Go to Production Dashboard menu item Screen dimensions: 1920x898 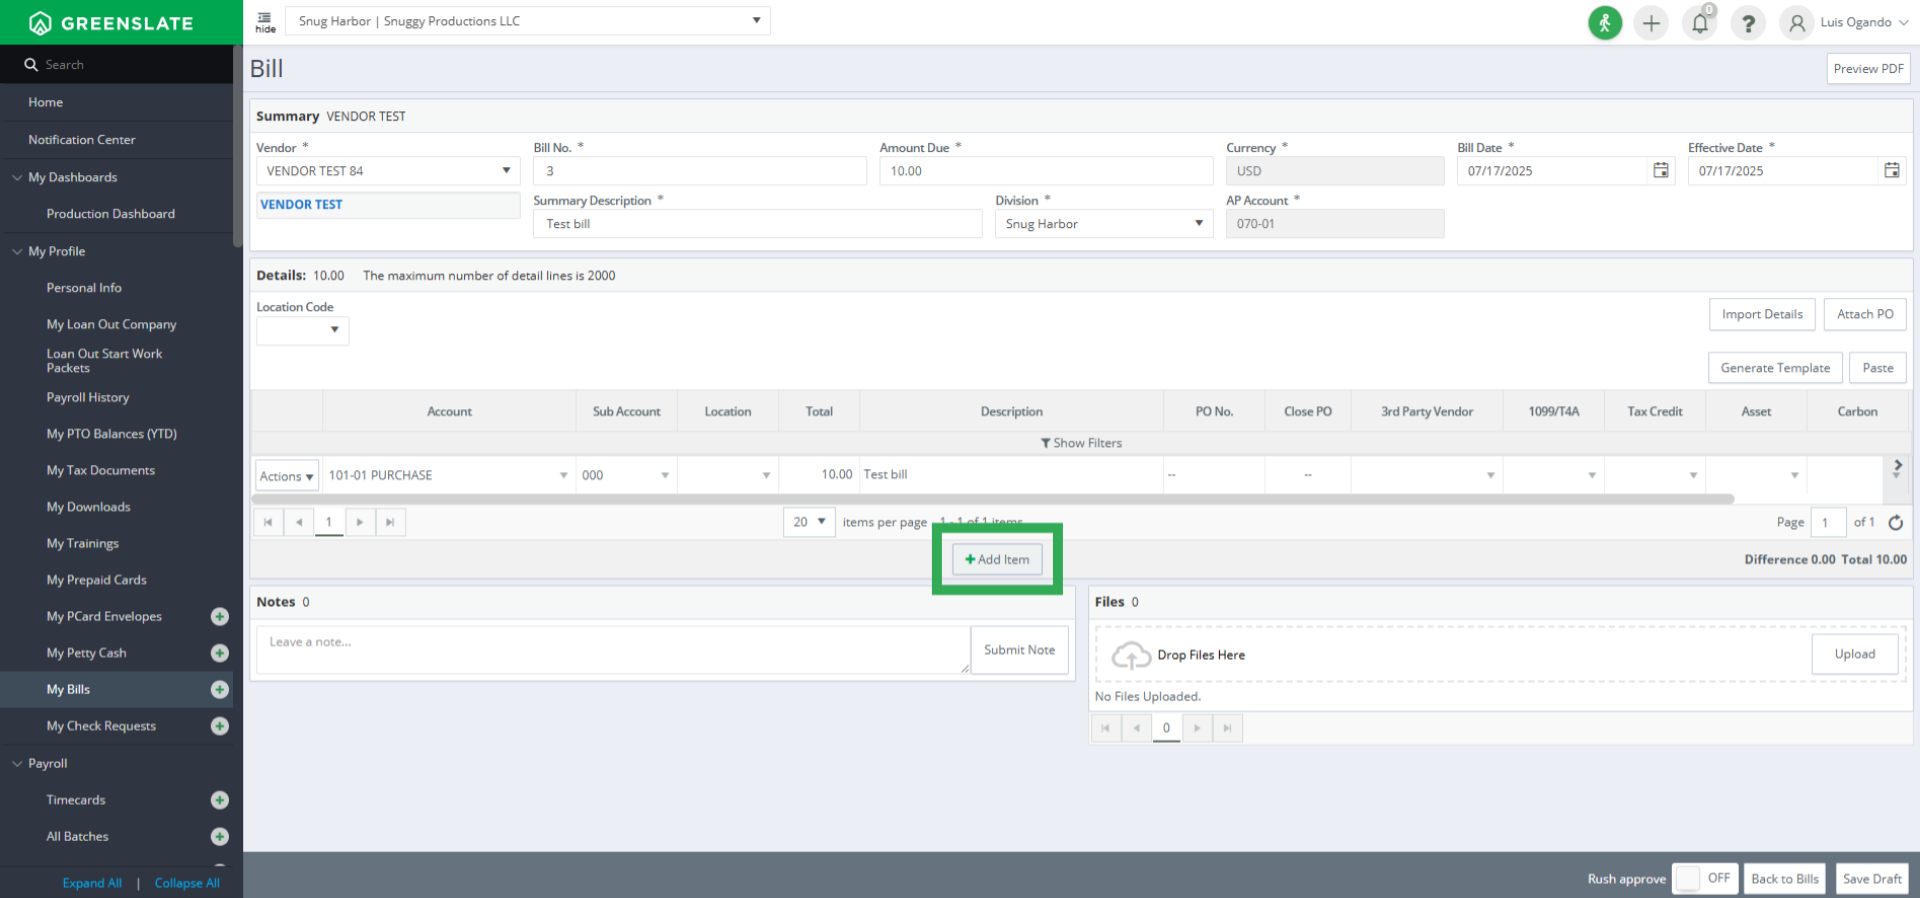coord(110,214)
